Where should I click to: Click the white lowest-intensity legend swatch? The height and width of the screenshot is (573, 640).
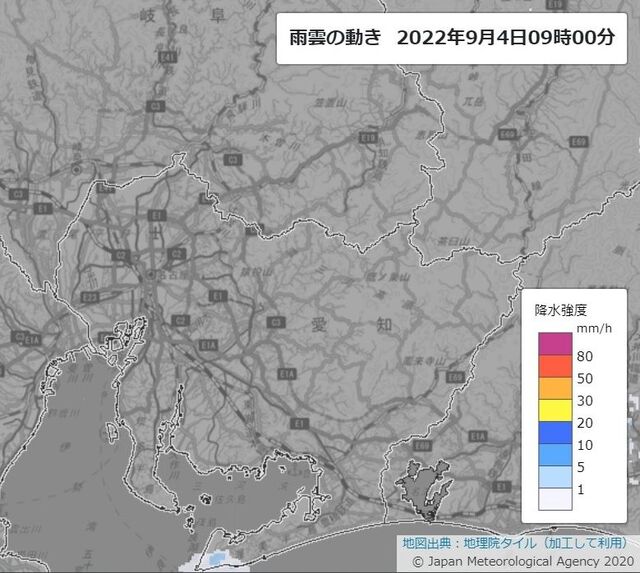click(555, 499)
